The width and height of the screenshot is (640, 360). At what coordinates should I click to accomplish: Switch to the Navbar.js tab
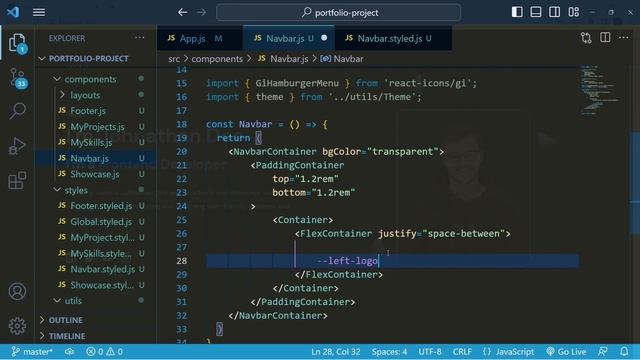point(288,38)
